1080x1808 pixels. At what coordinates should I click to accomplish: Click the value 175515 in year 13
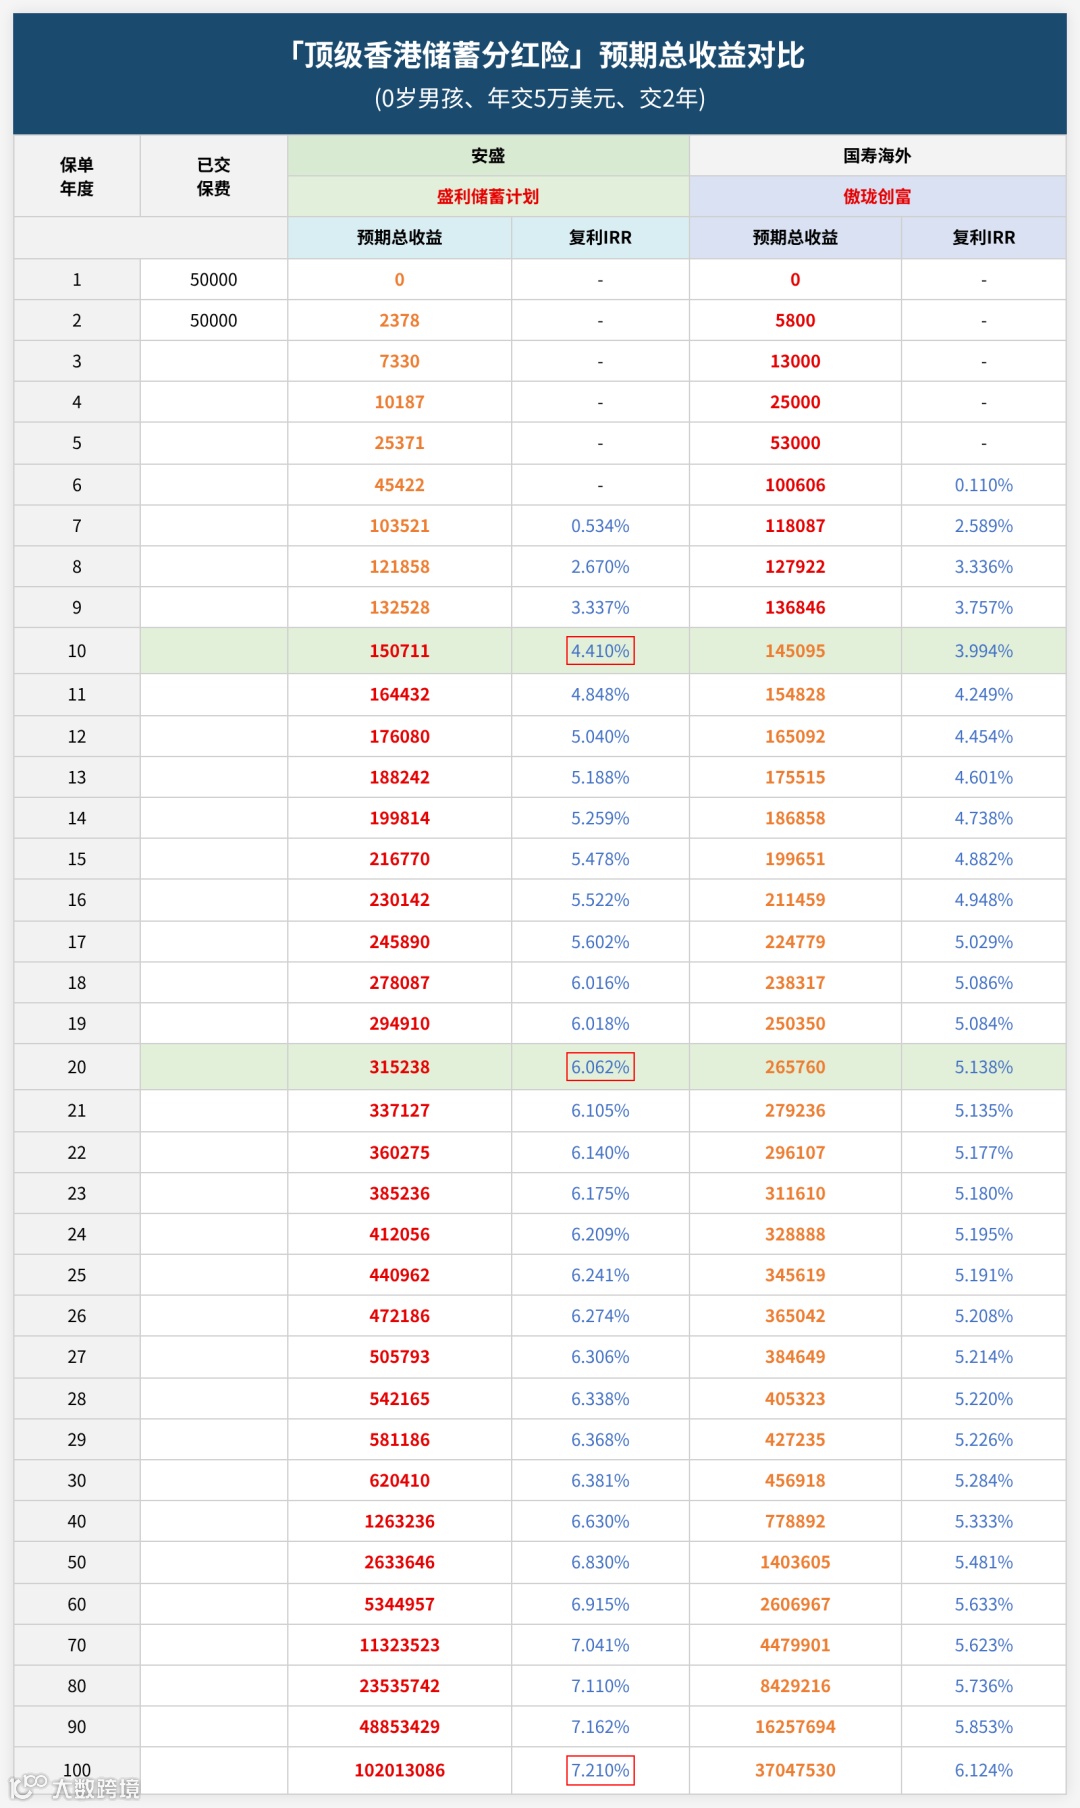point(795,779)
